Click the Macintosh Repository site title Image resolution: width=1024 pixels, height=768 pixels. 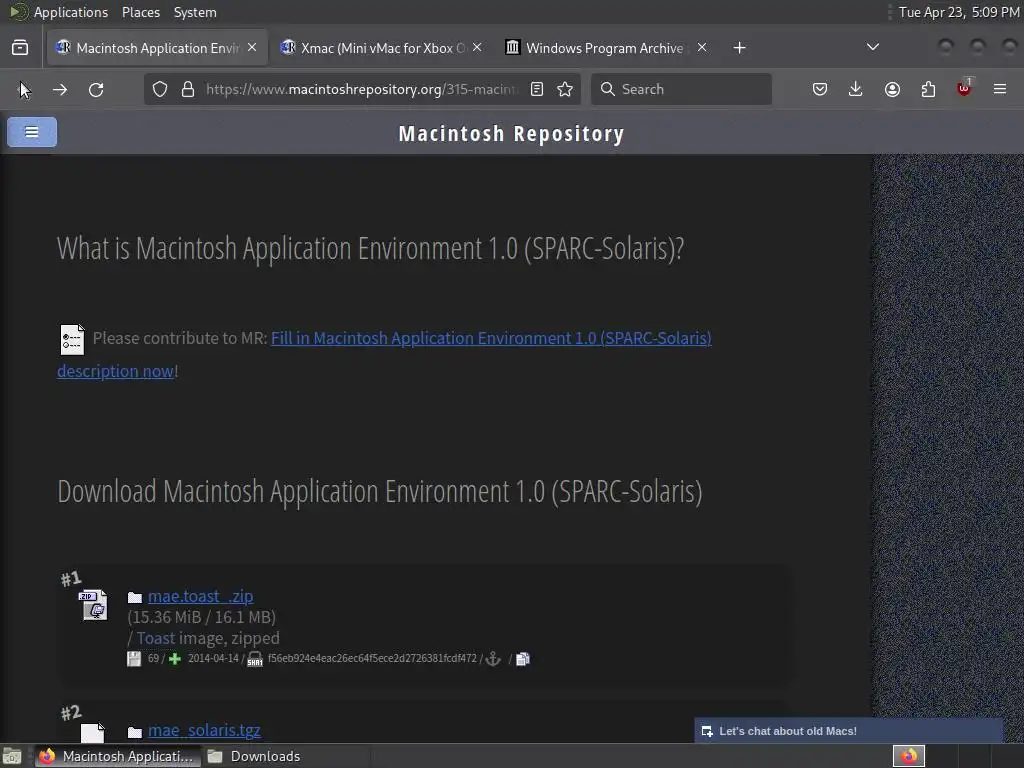pyautogui.click(x=511, y=133)
